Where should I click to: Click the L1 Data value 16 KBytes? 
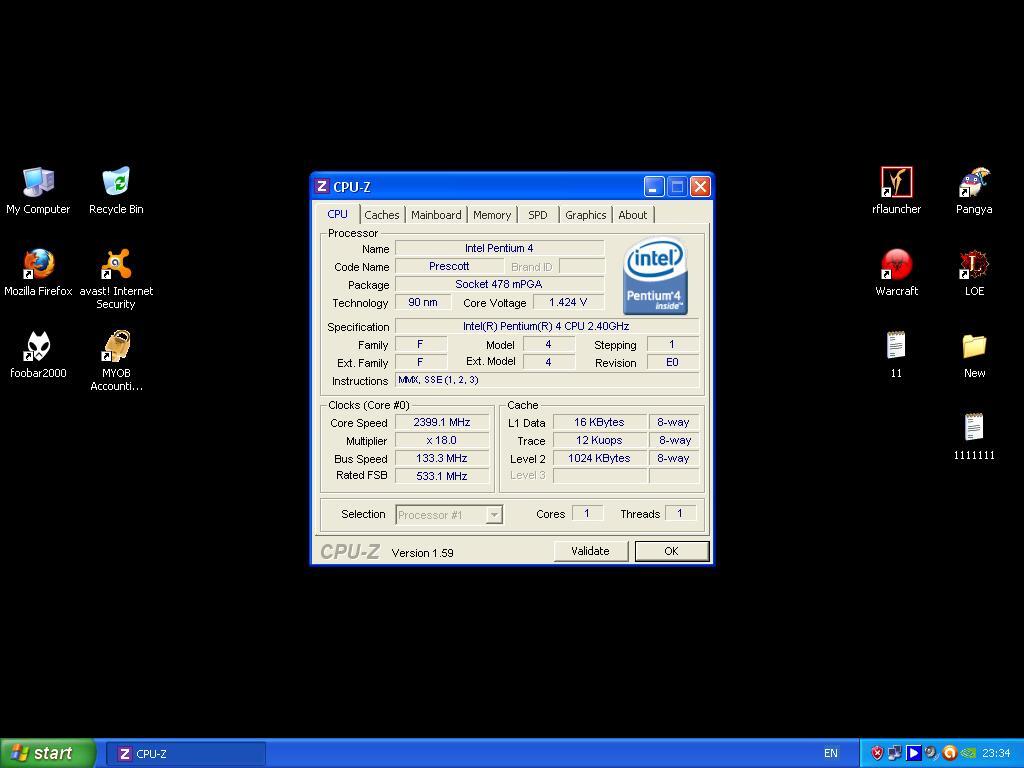600,423
